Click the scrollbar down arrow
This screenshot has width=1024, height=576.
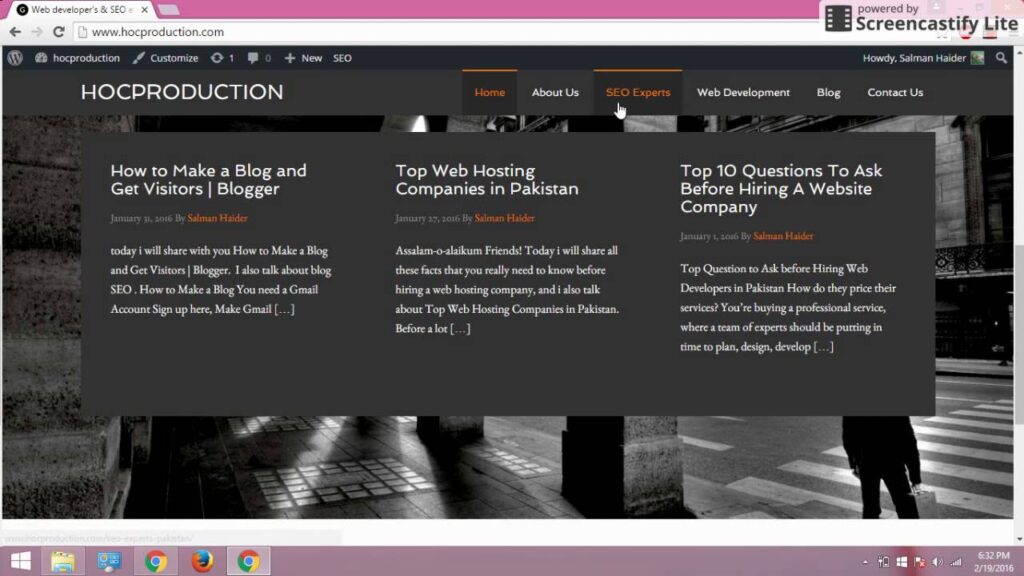pyautogui.click(x=1019, y=539)
